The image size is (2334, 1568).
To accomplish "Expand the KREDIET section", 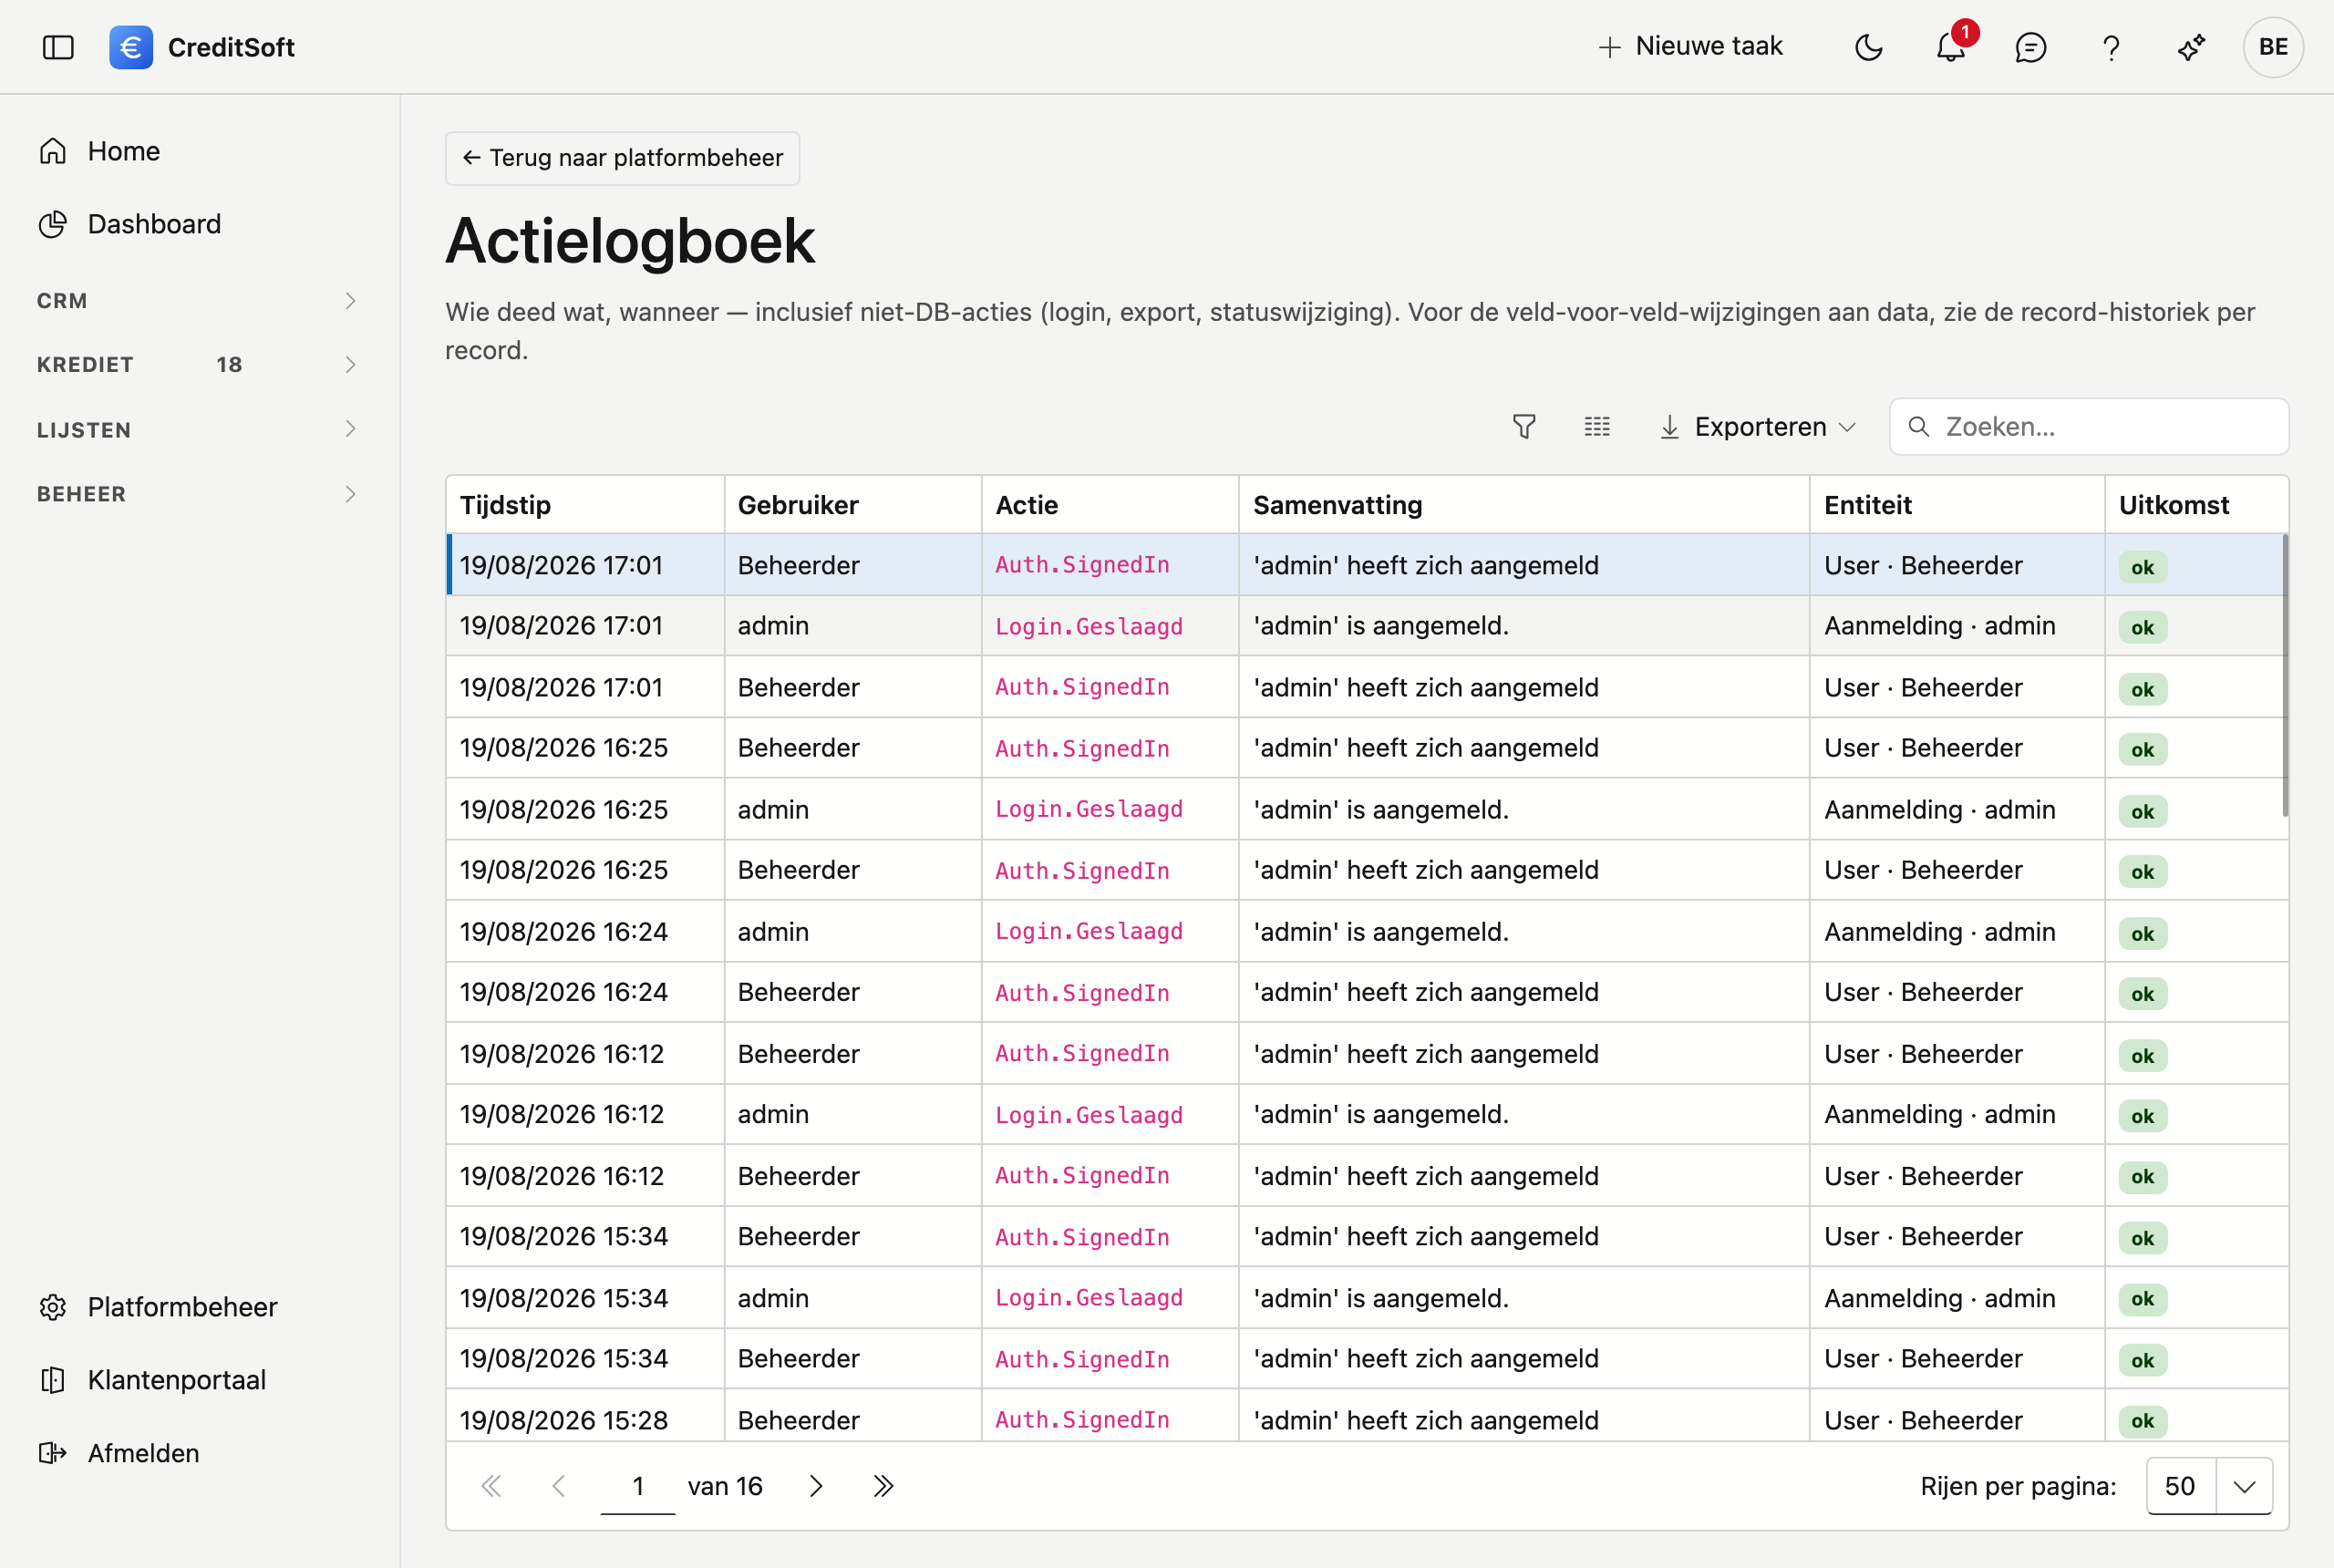I will 198,364.
